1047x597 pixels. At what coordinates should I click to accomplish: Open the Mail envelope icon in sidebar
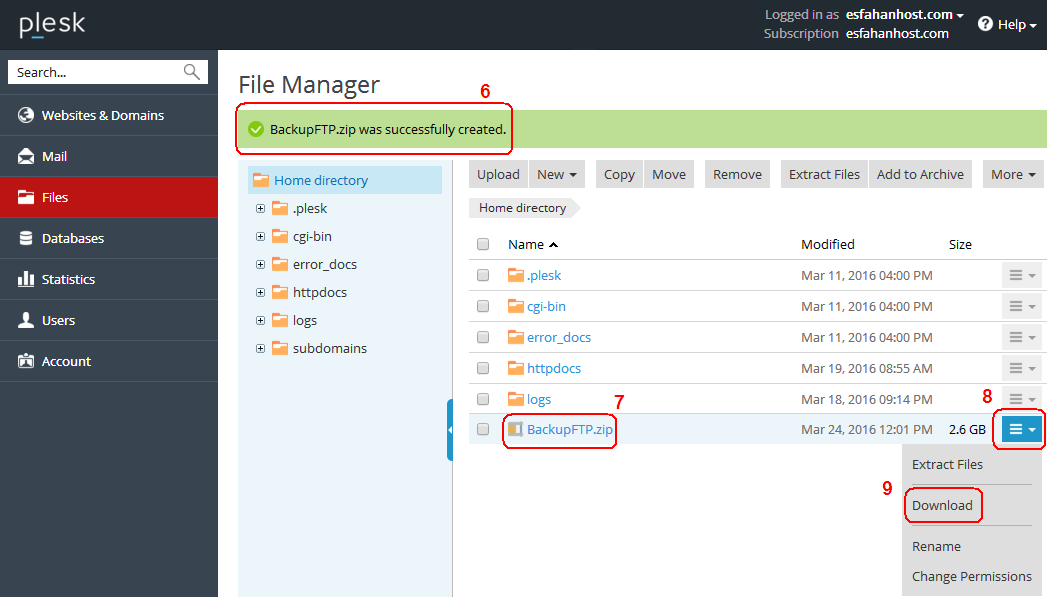(x=26, y=156)
